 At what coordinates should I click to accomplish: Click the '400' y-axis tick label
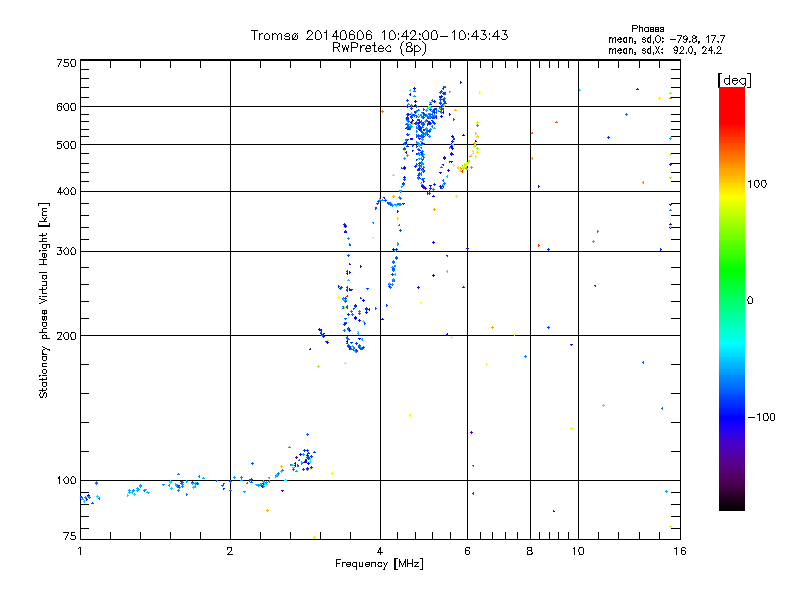(x=66, y=191)
